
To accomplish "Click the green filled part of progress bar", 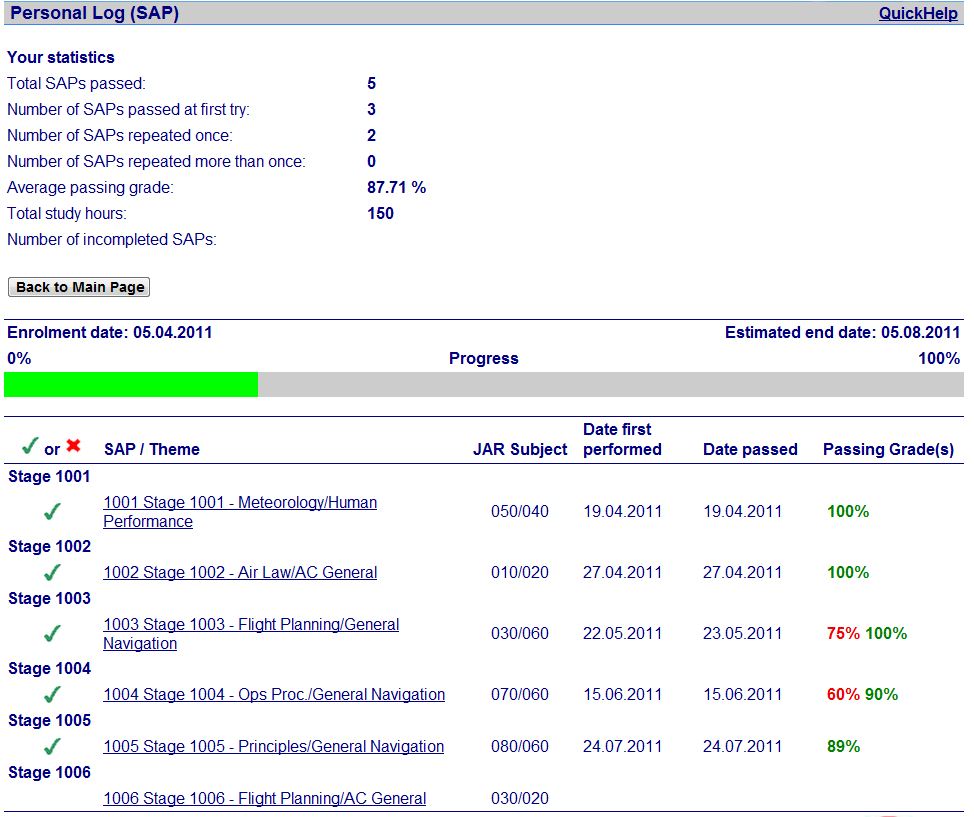I will pos(131,385).
